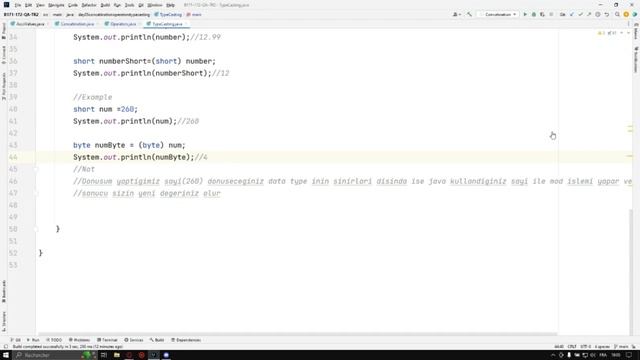This screenshot has width=640, height=360.
Task: Open the Edit menu
Action: [x=28, y=5]
